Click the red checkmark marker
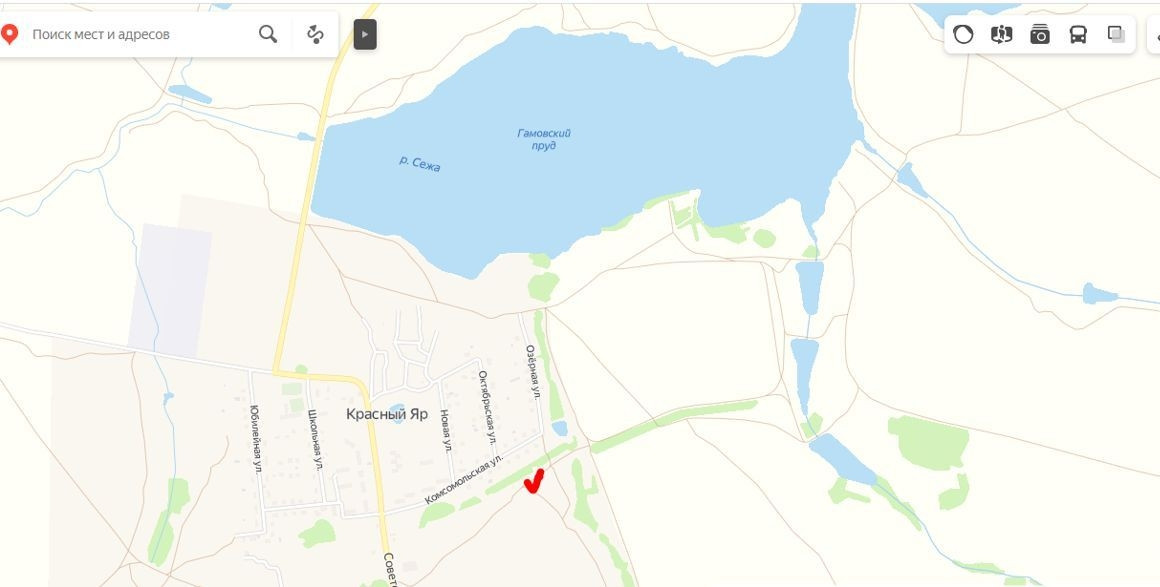Screen dimensions: 1160x587 533,481
